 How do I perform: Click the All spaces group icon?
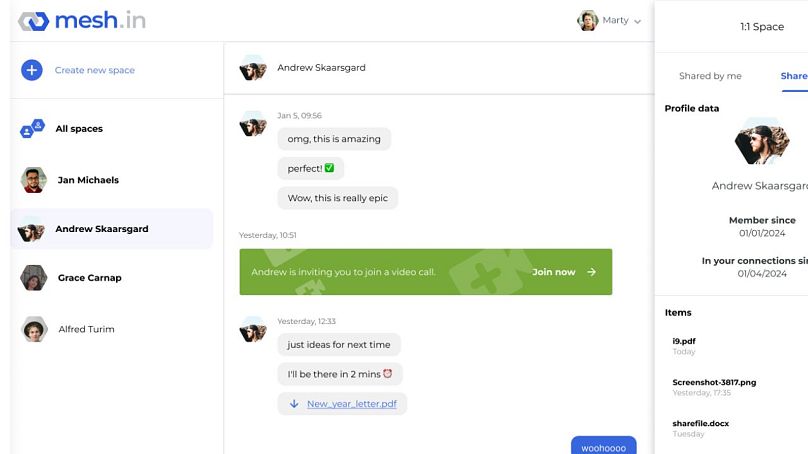coord(33,129)
